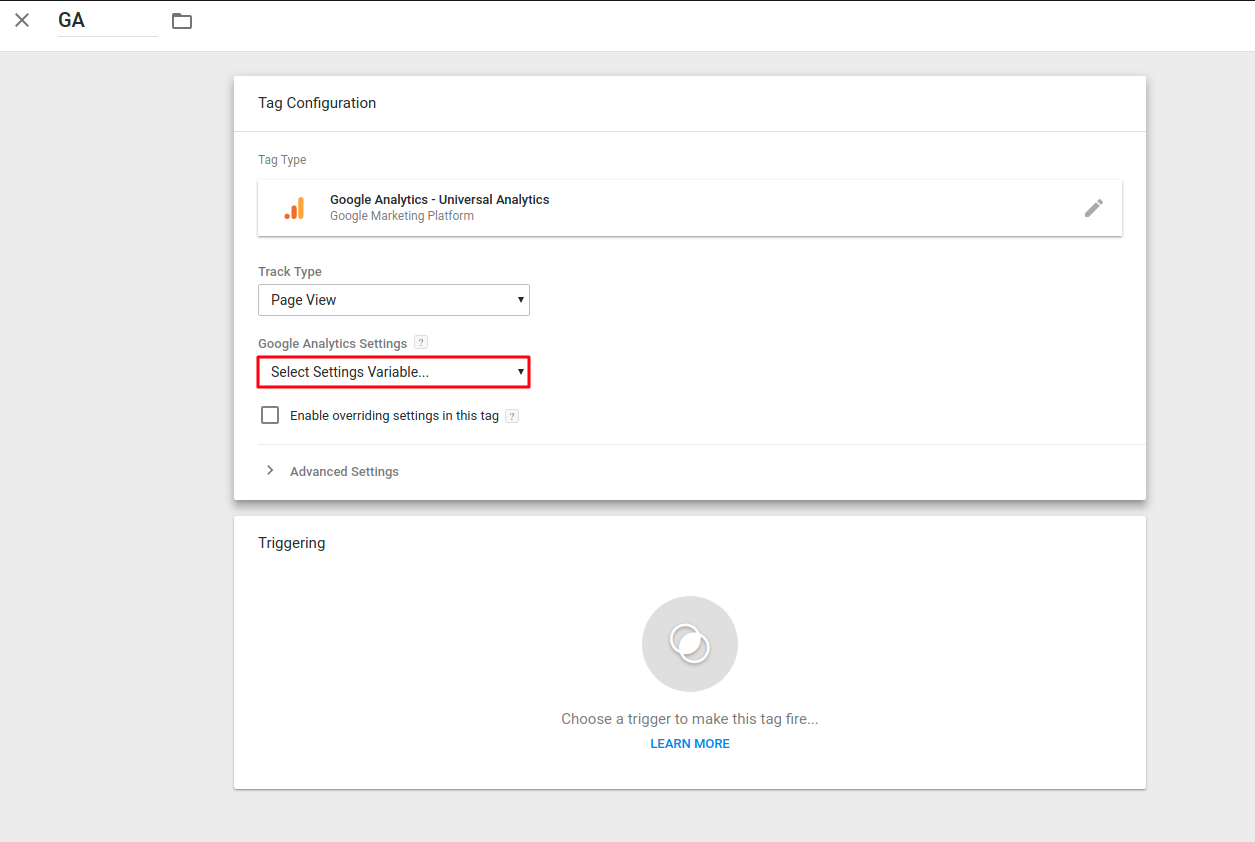The width and height of the screenshot is (1255, 842).
Task: Click the Google Marketing Platform subtitle
Action: click(x=402, y=216)
